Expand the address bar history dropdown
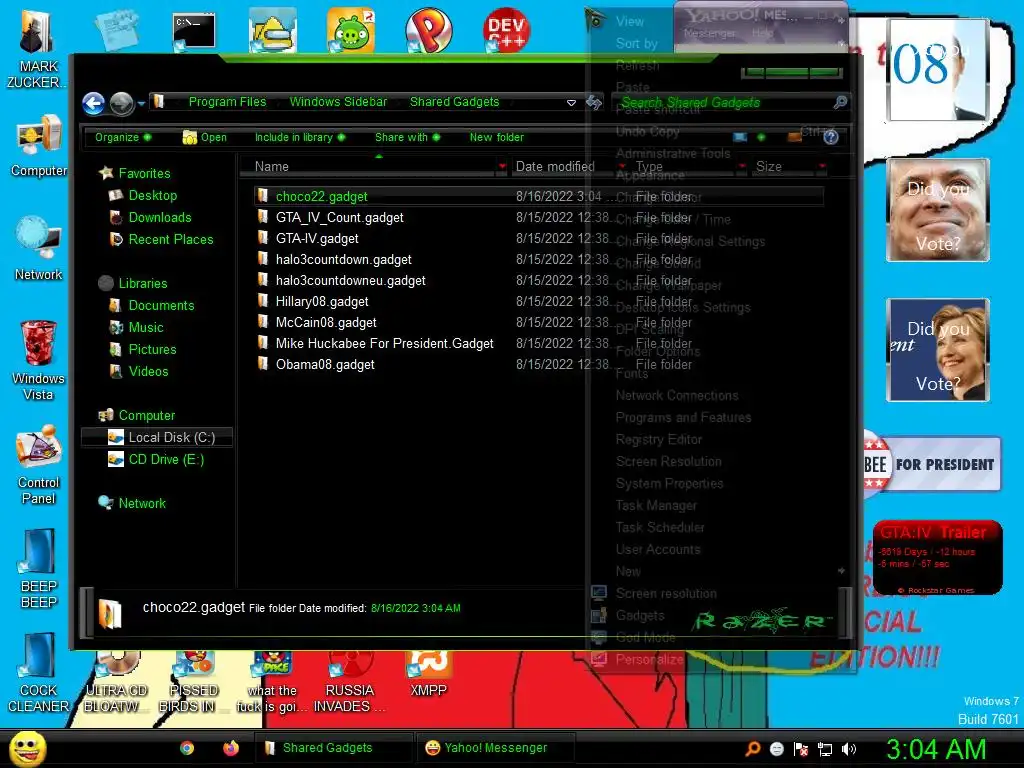This screenshot has height=768, width=1024. click(571, 103)
